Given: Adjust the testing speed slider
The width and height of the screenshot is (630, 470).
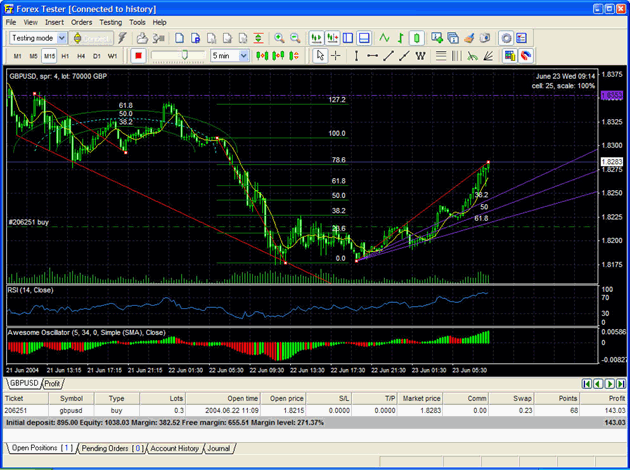Looking at the screenshot, I should (x=183, y=56).
